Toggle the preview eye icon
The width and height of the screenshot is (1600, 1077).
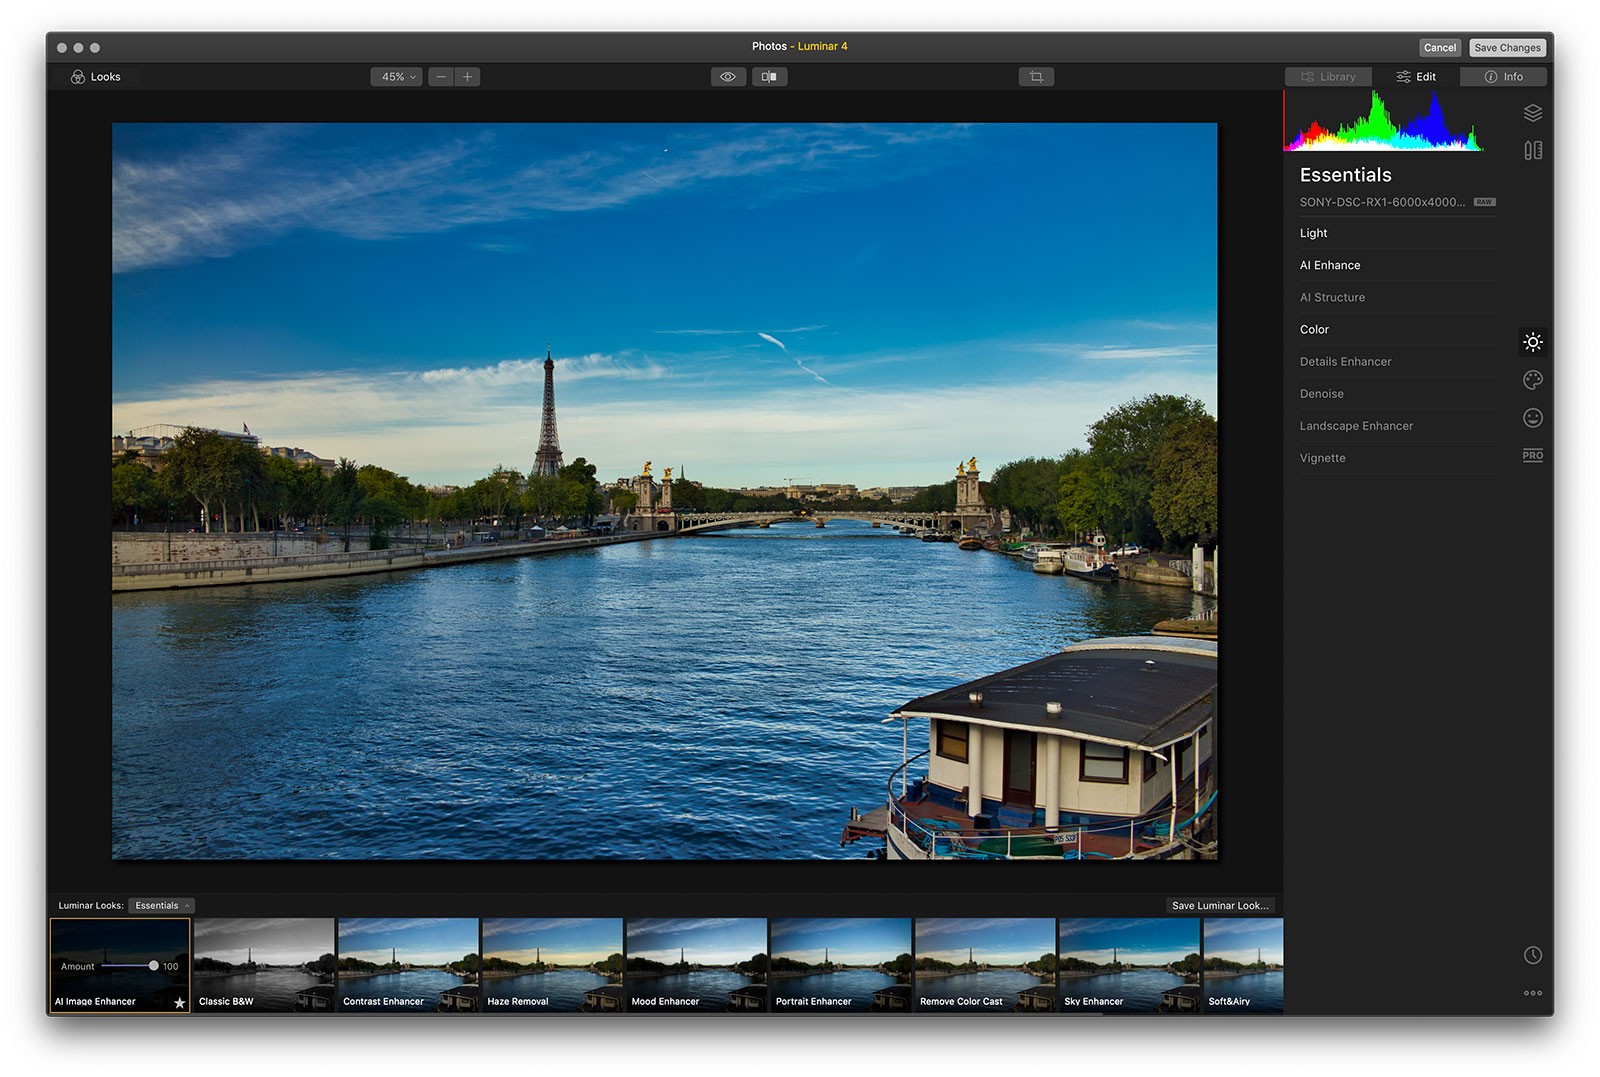(x=728, y=77)
